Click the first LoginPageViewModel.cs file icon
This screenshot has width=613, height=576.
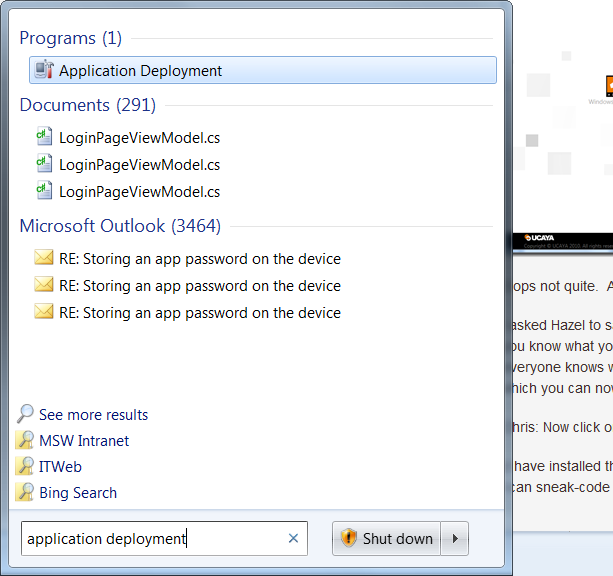(x=44, y=138)
